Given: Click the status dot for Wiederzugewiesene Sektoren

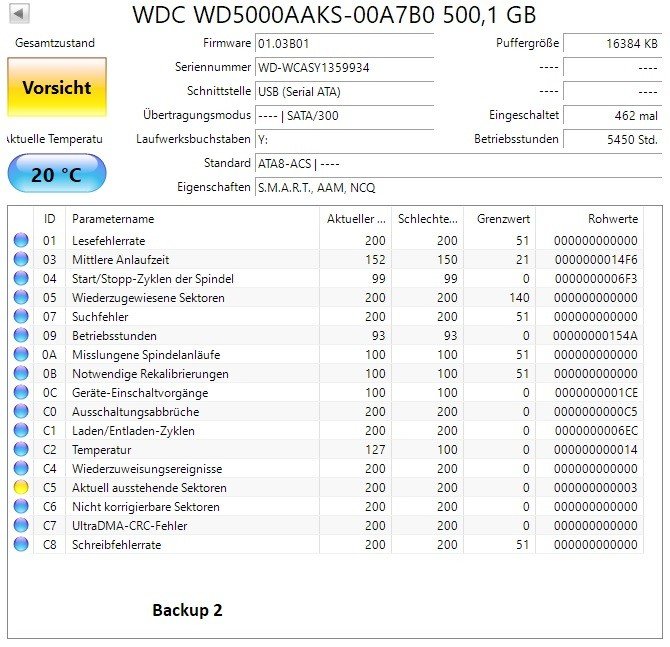Looking at the screenshot, I should tap(21, 297).
